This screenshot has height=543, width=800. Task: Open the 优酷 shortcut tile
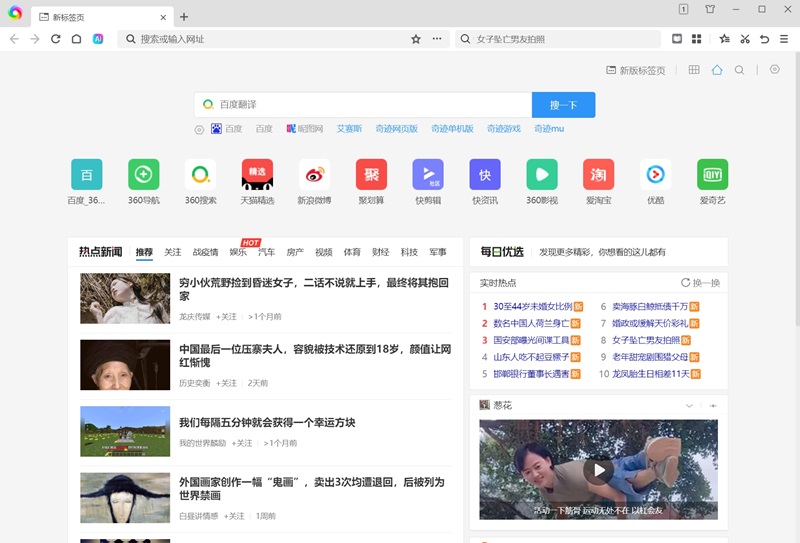pyautogui.click(x=656, y=182)
